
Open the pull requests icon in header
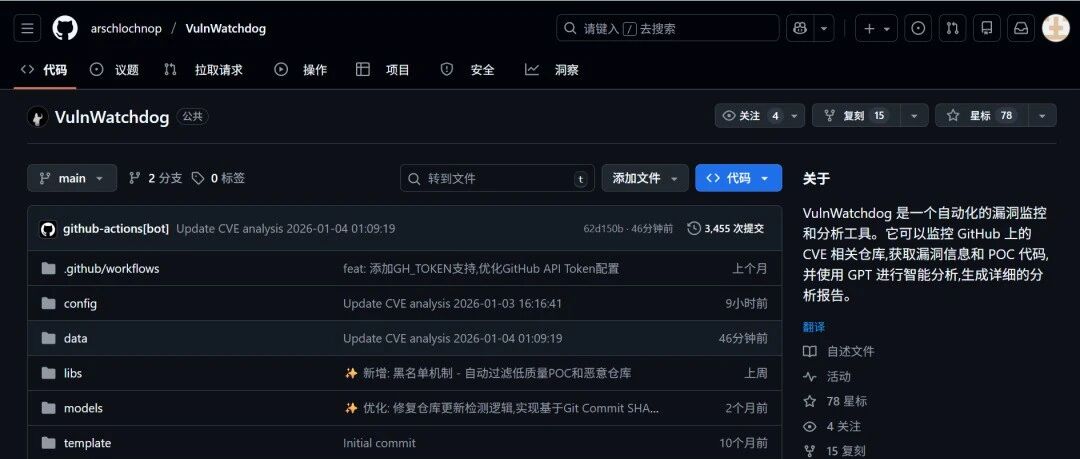click(x=953, y=28)
